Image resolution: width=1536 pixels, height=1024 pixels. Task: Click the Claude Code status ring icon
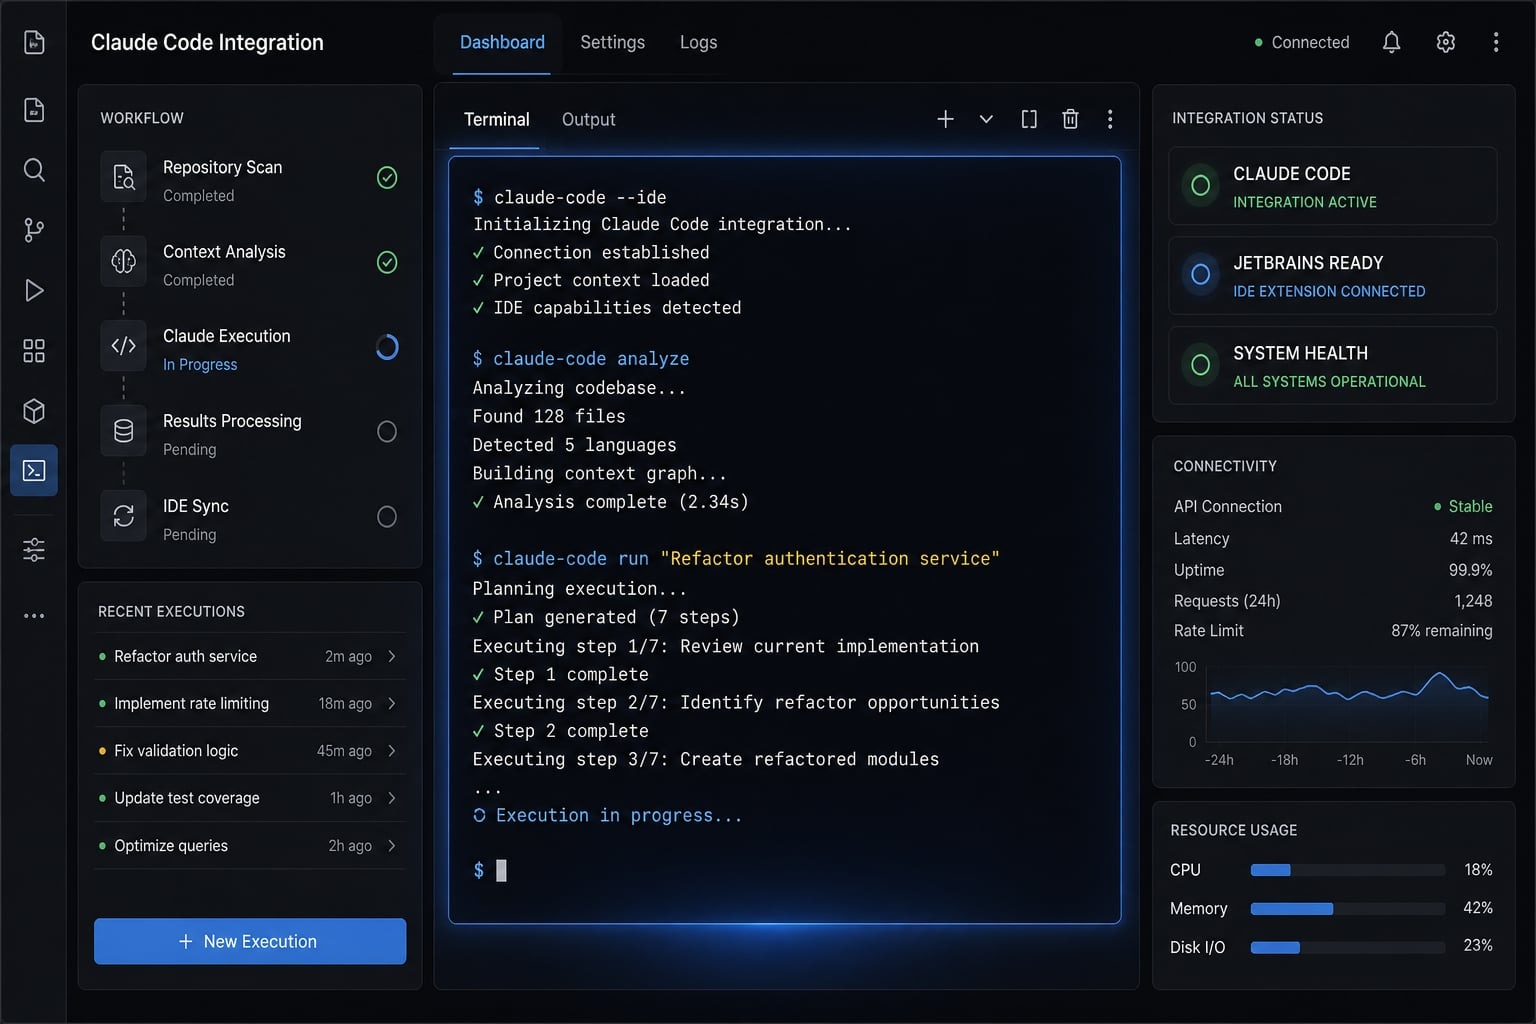[x=1201, y=185]
